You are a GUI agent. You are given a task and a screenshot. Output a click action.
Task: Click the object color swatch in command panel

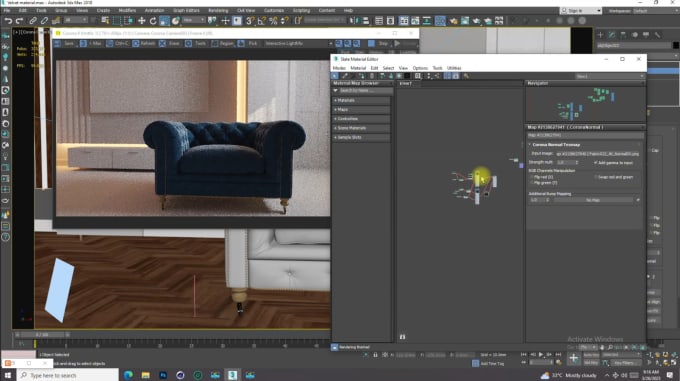pos(675,45)
